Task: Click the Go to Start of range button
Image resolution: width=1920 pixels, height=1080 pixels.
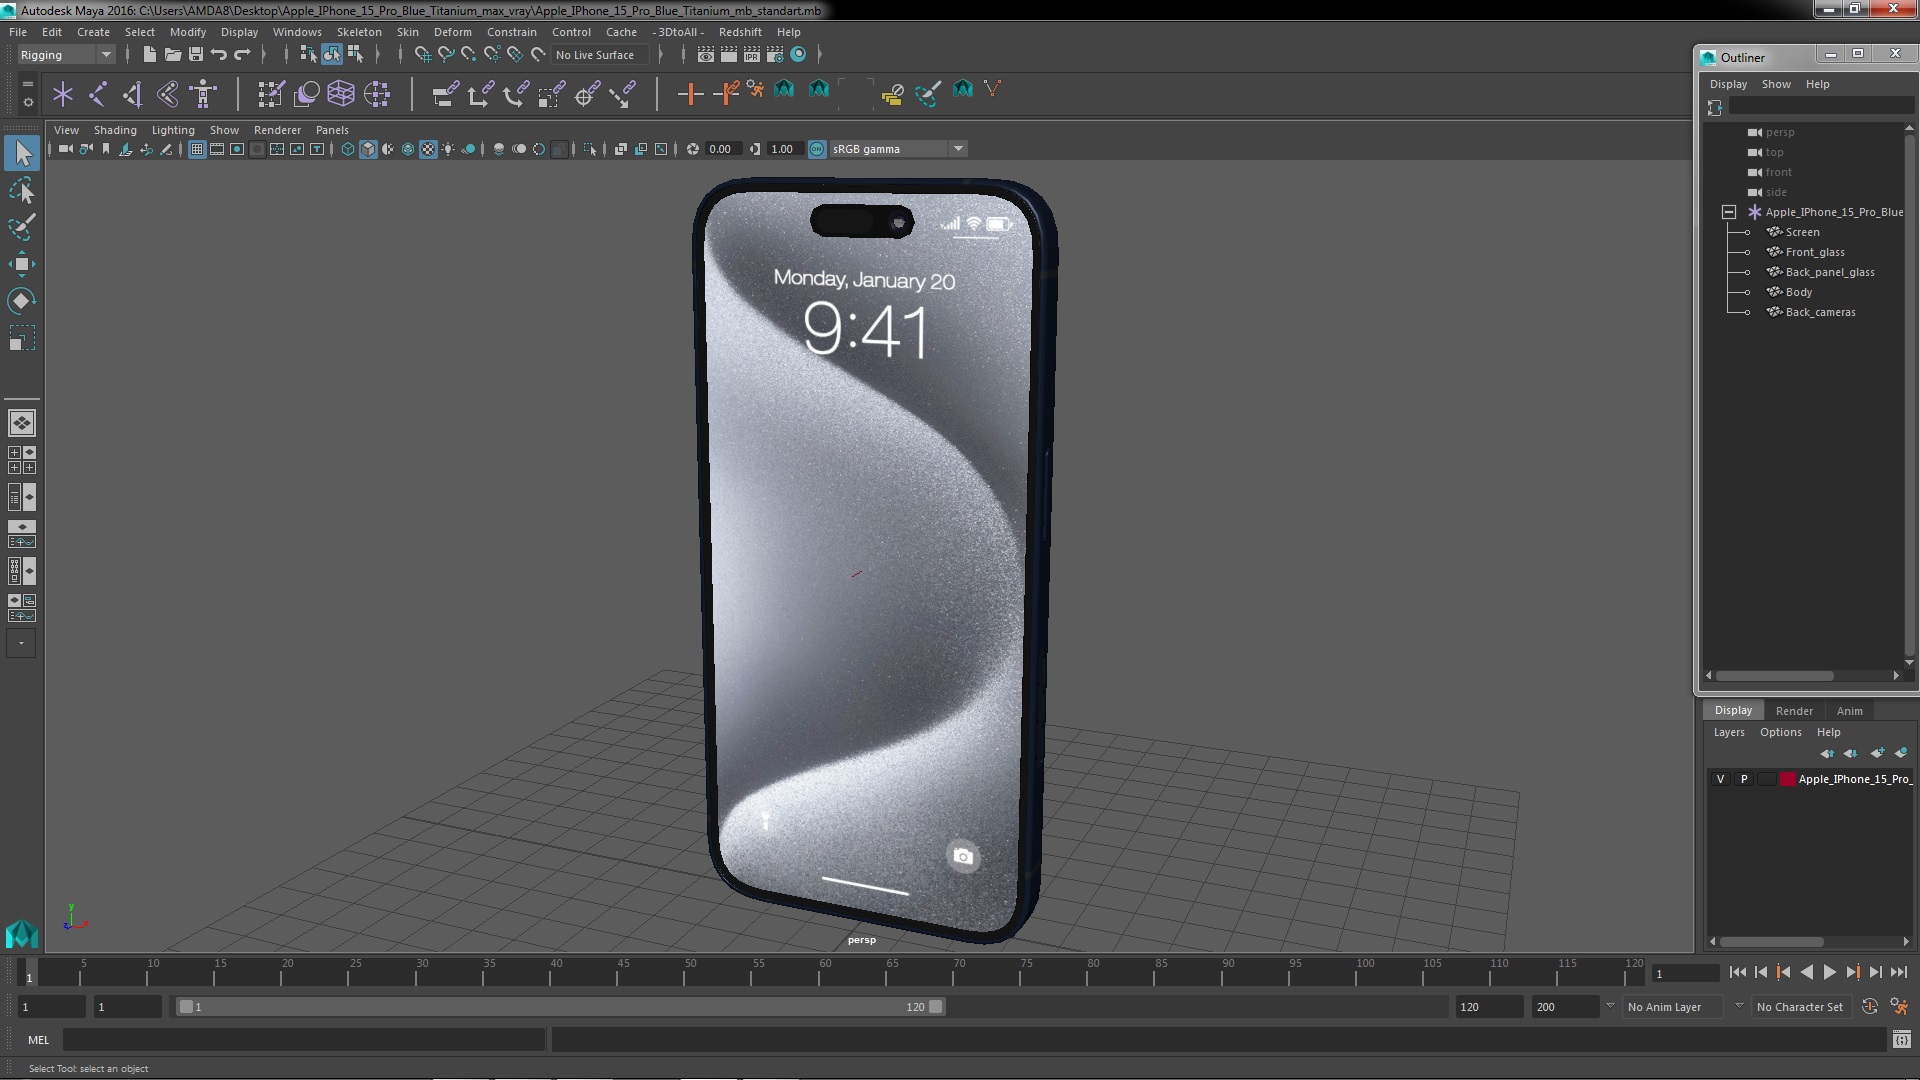Action: pyautogui.click(x=1737, y=972)
